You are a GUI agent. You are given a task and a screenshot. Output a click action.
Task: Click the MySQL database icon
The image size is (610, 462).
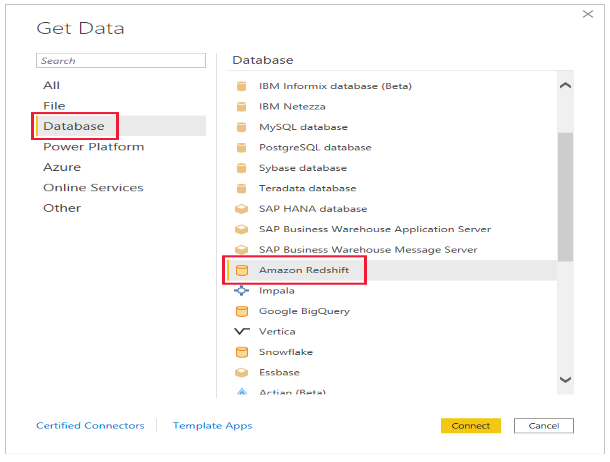(240, 127)
